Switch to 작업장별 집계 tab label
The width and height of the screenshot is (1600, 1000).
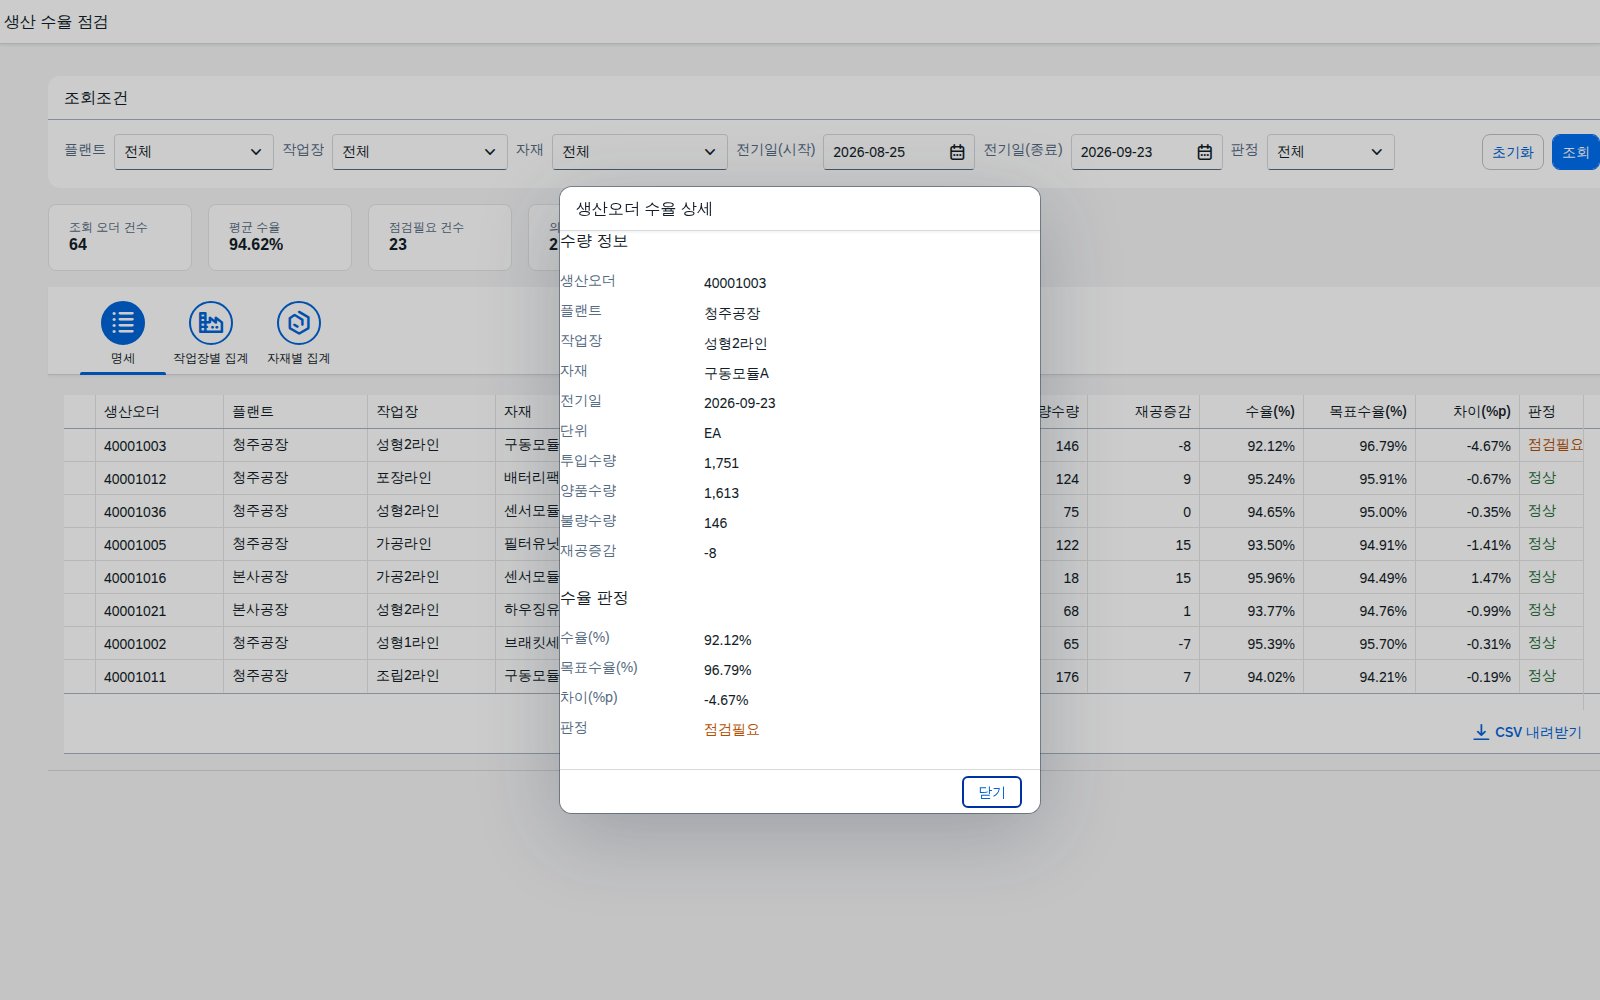pos(211,358)
